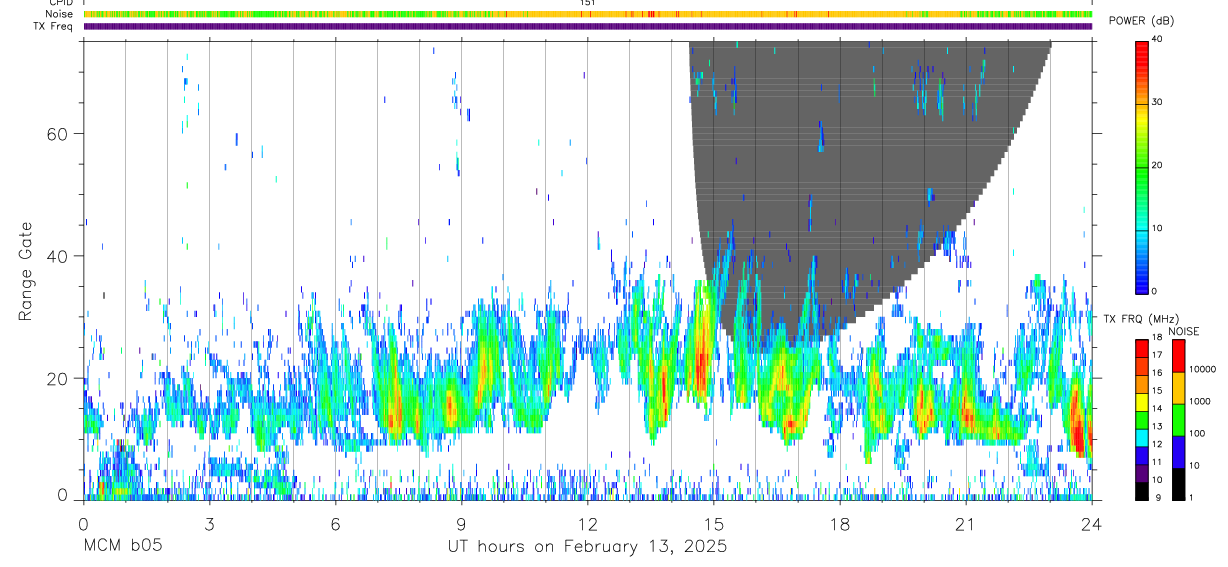The width and height of the screenshot is (1228, 567).
Task: Click the TX FRQ scale label 15
Action: point(1158,391)
